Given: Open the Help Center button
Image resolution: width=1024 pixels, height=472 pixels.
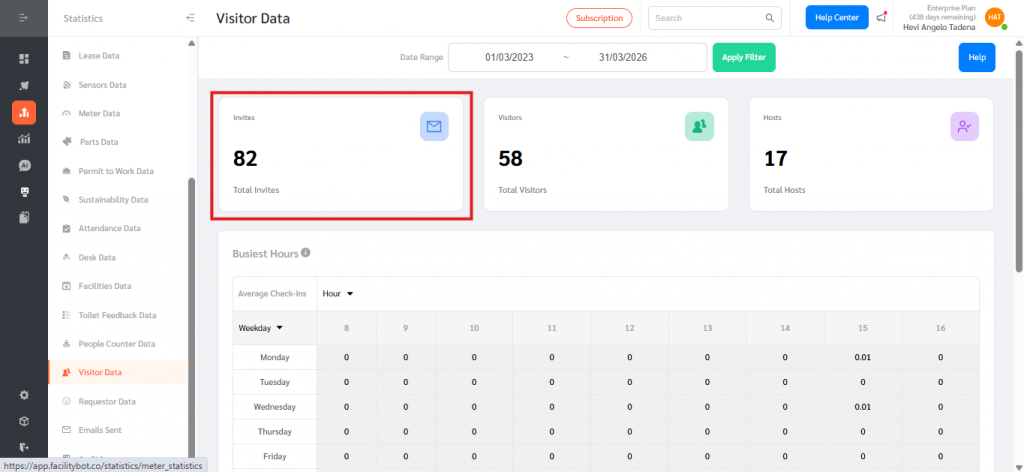Looking at the screenshot, I should (x=837, y=18).
